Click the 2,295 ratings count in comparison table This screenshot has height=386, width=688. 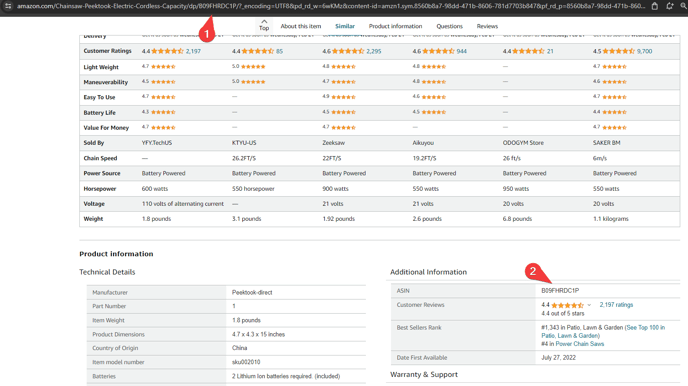(373, 51)
